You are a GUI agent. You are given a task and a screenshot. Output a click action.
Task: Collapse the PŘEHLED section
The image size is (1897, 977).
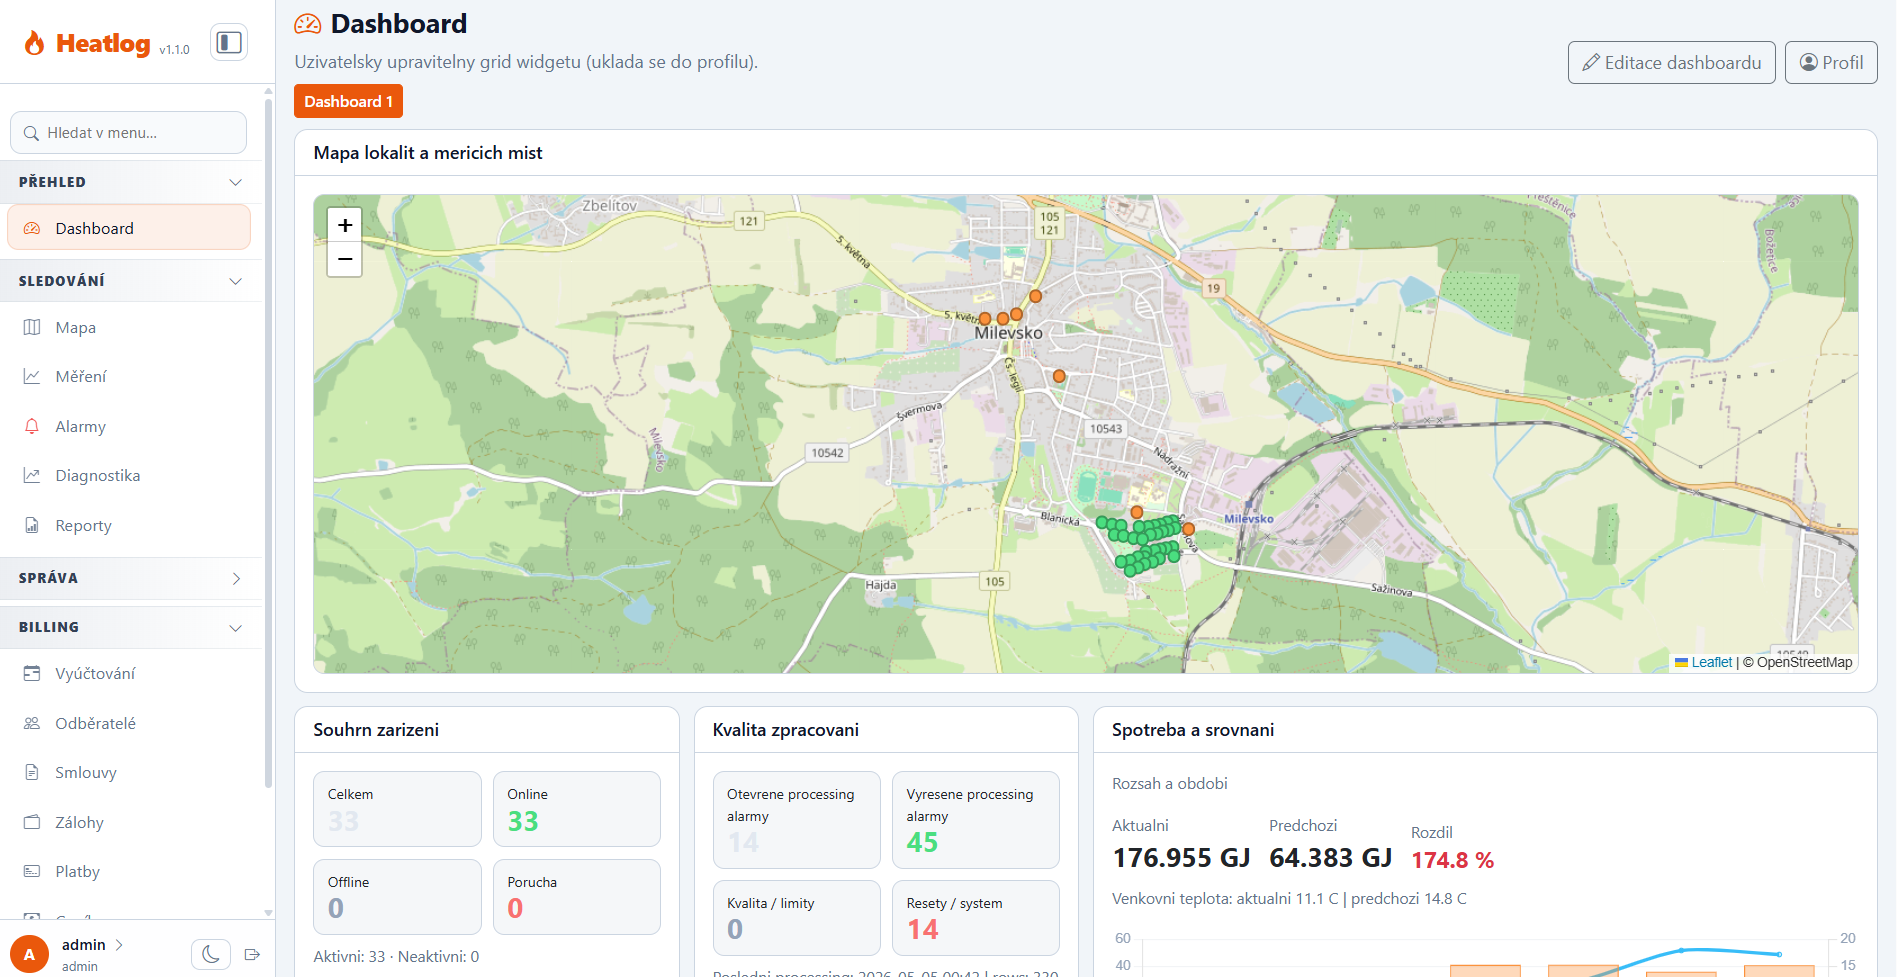[x=131, y=182]
